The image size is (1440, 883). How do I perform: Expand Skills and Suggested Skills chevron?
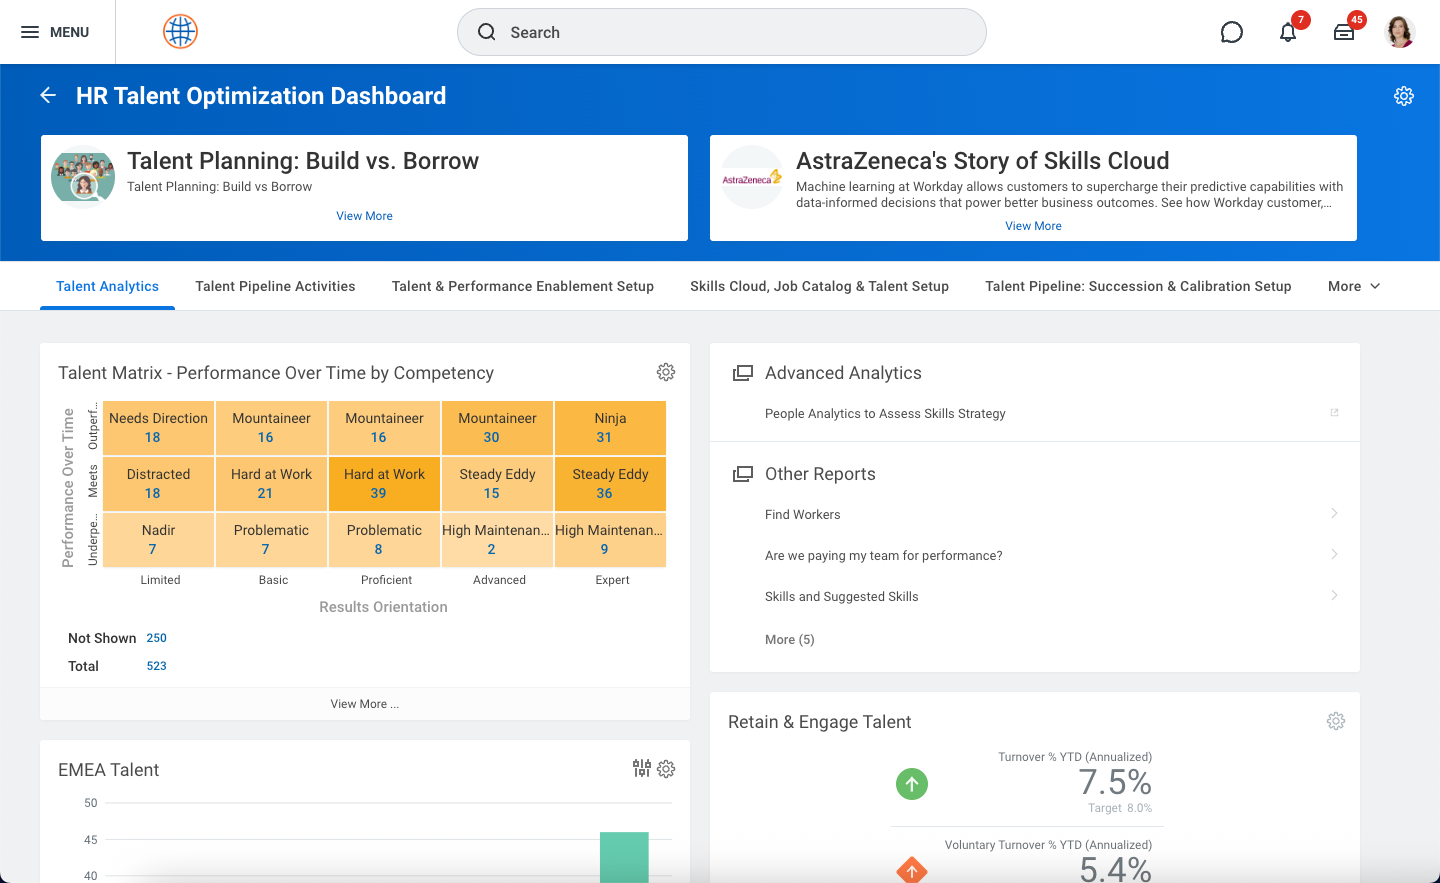point(1334,596)
